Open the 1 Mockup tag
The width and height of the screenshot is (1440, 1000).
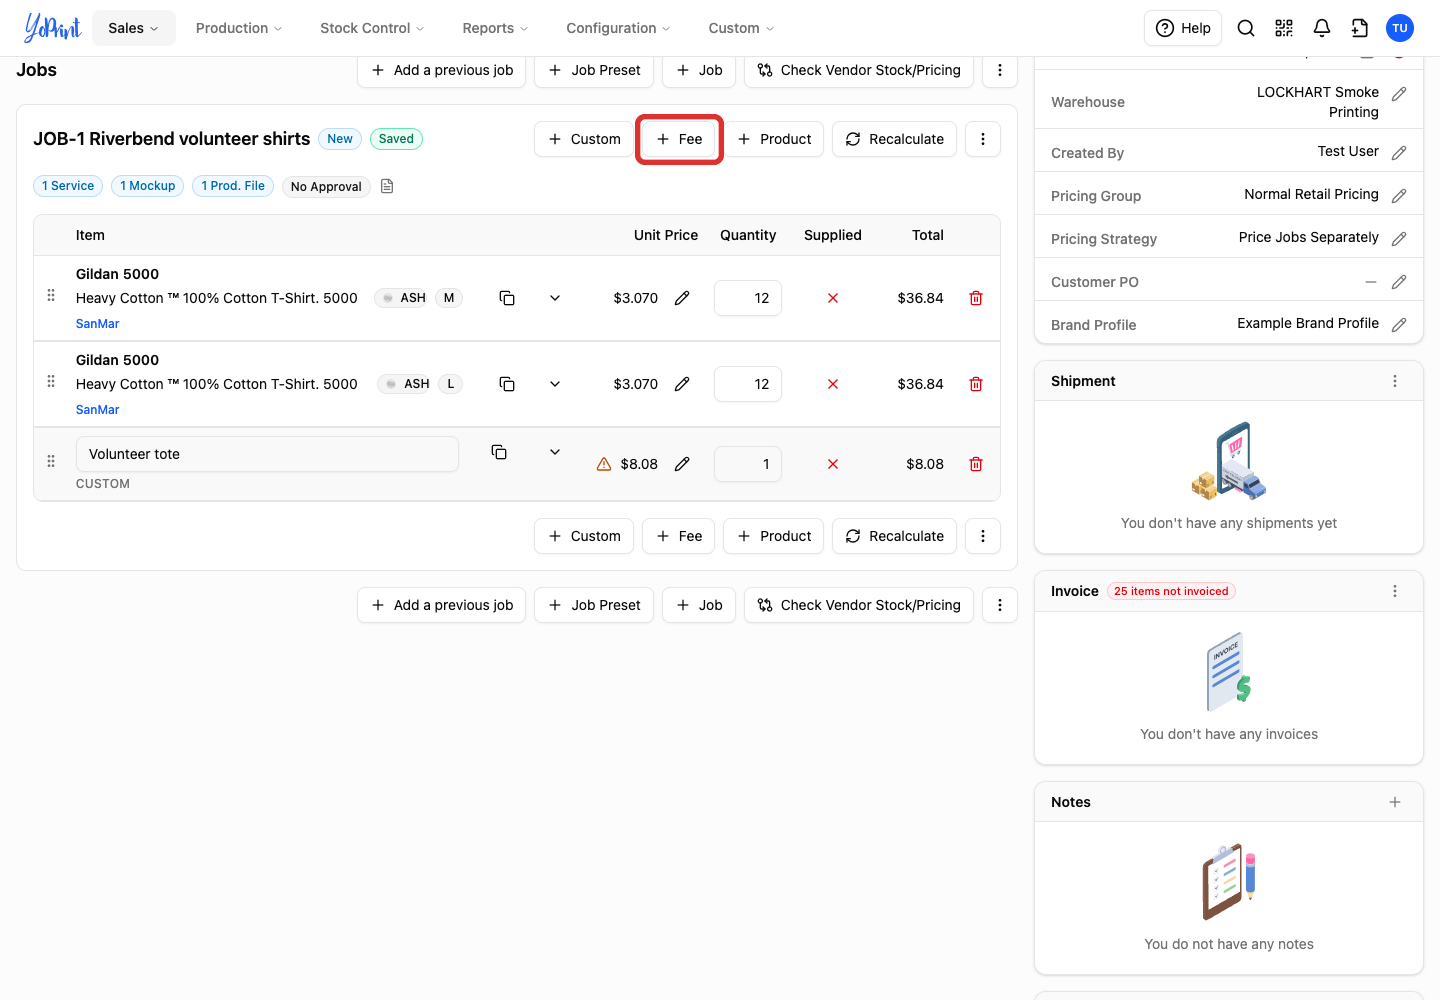148,186
